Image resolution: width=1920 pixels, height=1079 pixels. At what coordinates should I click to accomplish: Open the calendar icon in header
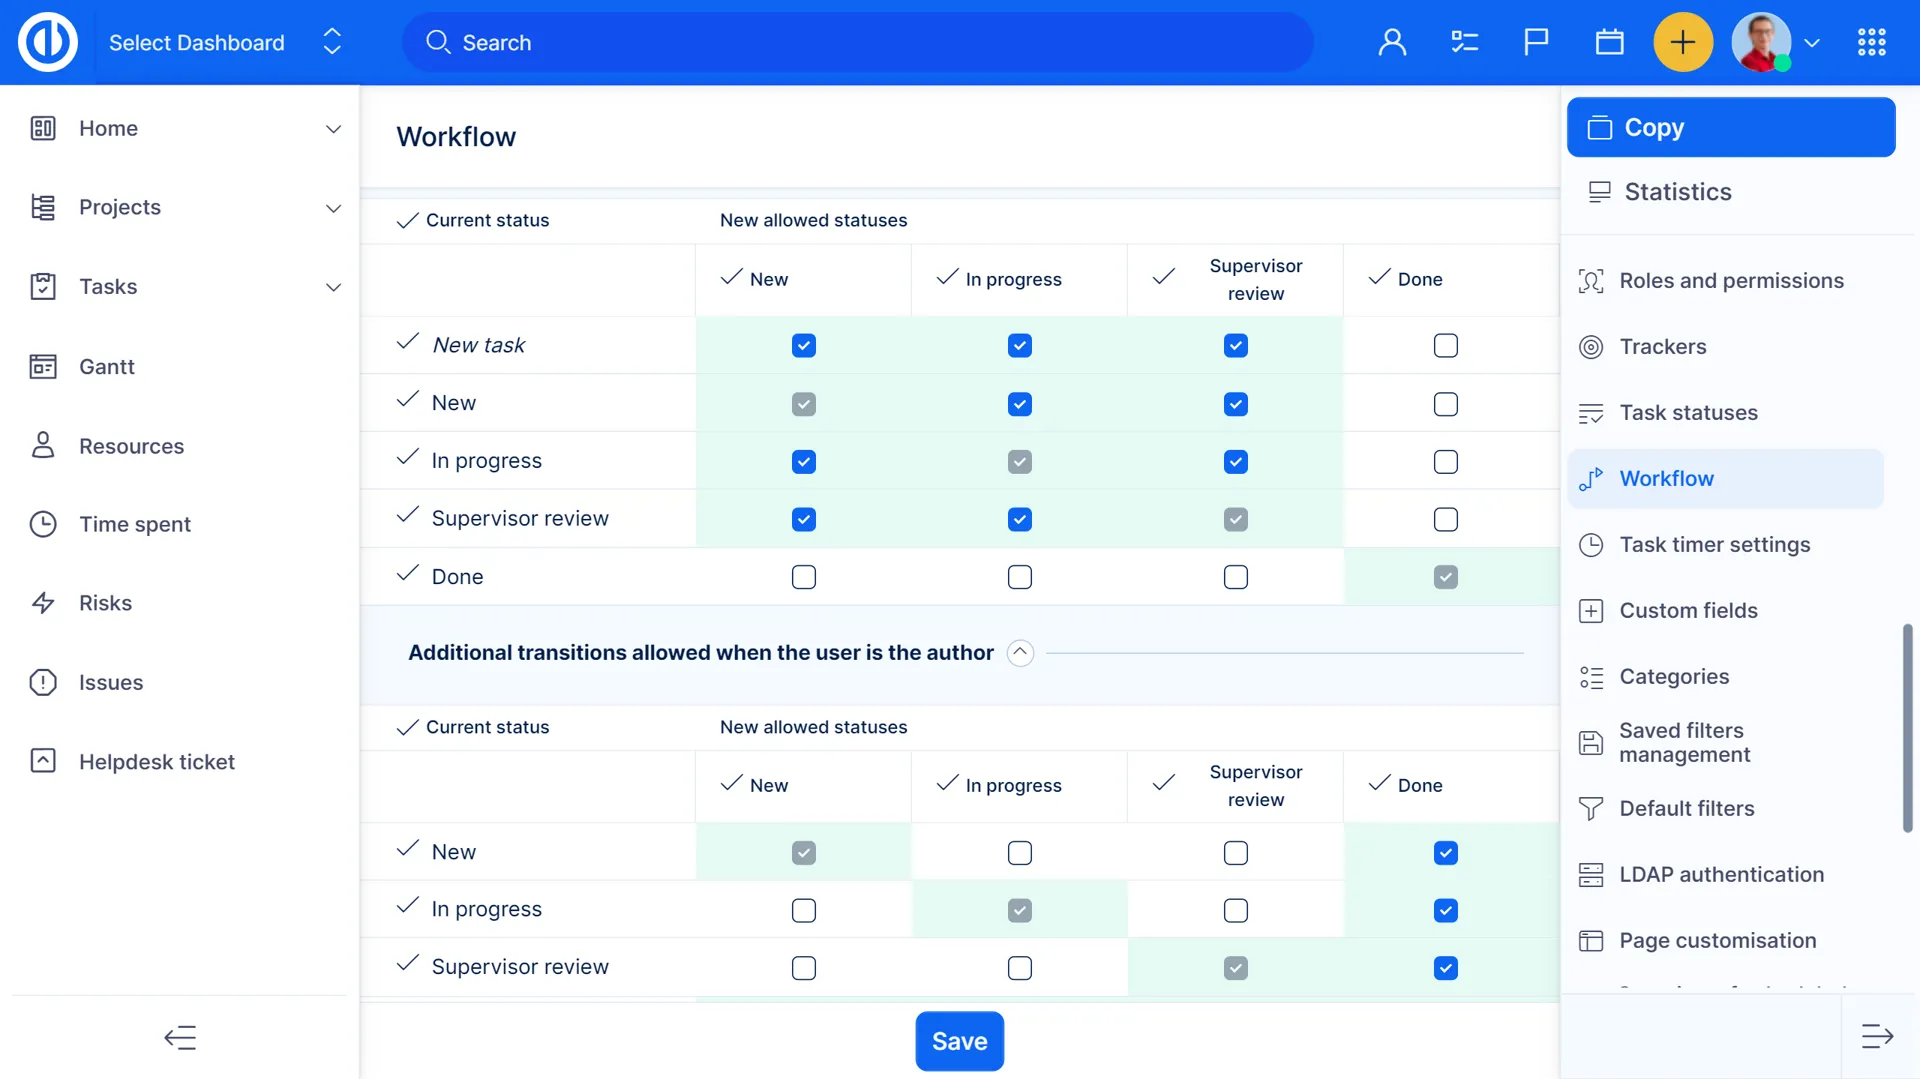(x=1609, y=42)
